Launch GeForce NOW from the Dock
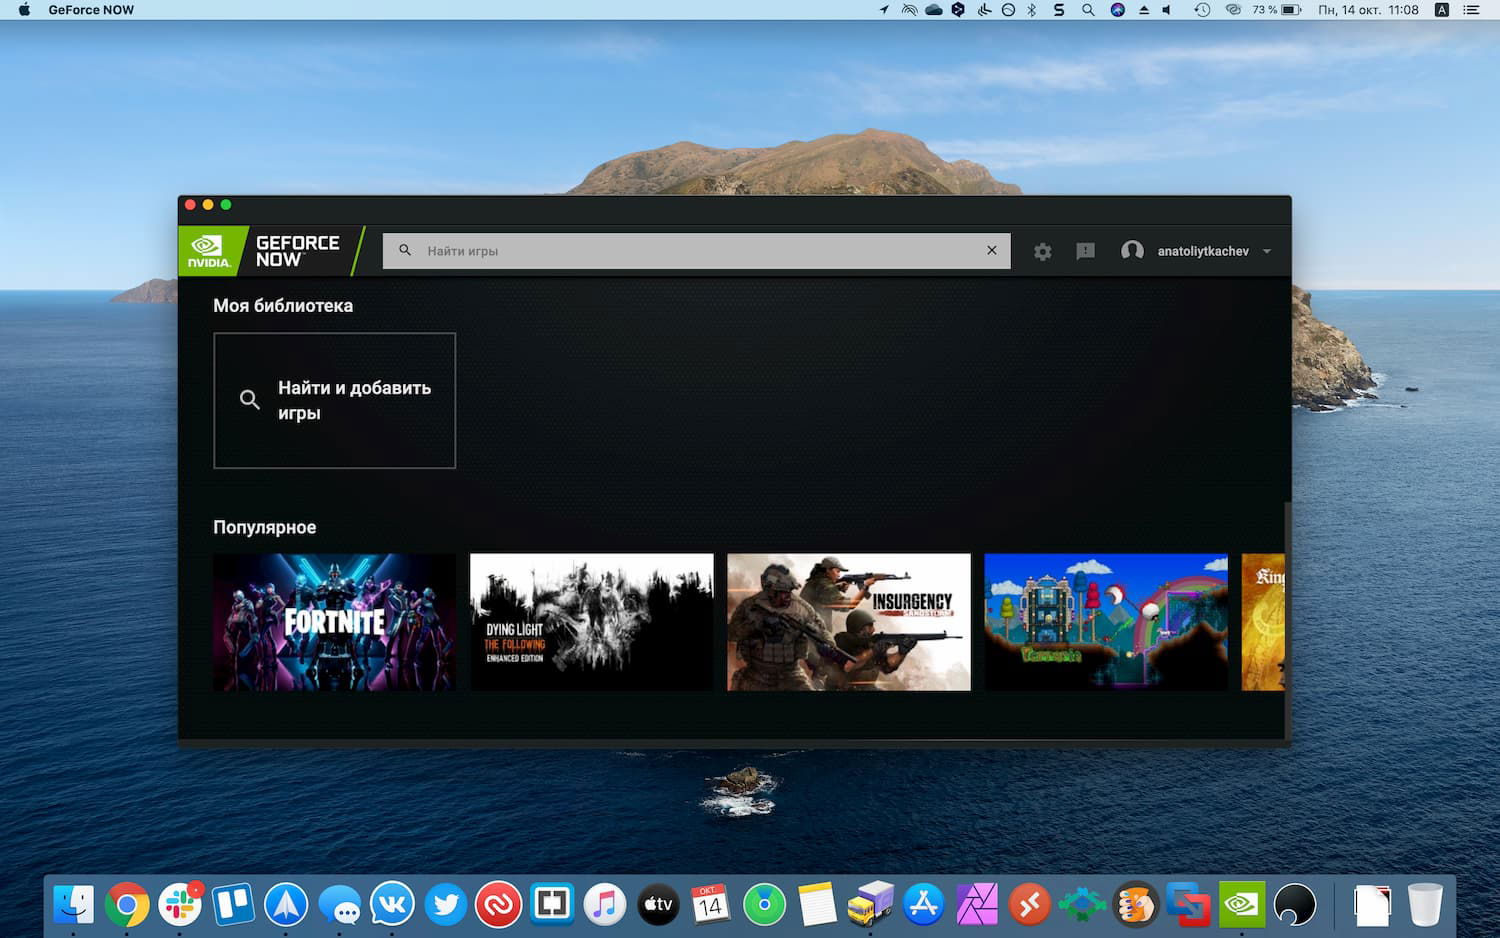The height and width of the screenshot is (938, 1500). coord(1243,905)
